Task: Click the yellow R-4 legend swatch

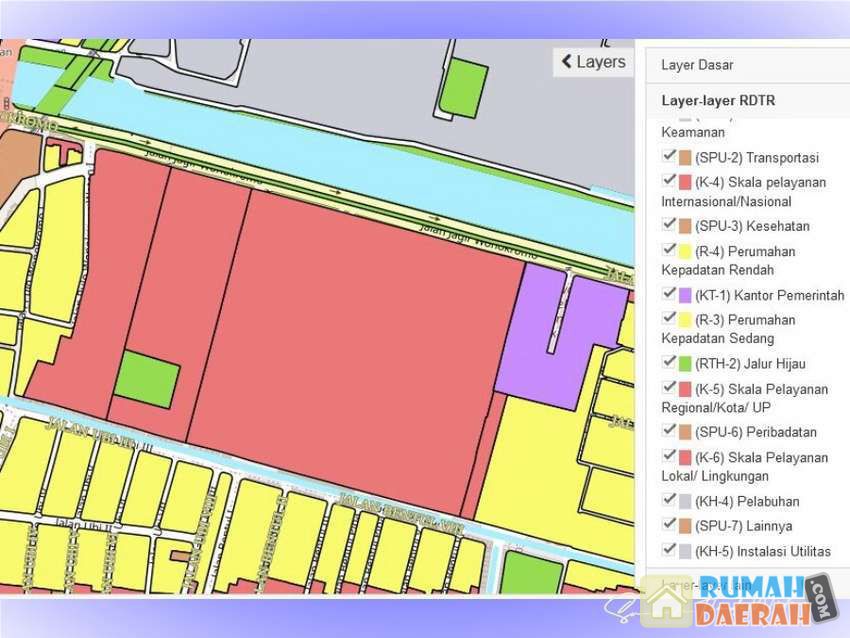Action: coord(685,250)
